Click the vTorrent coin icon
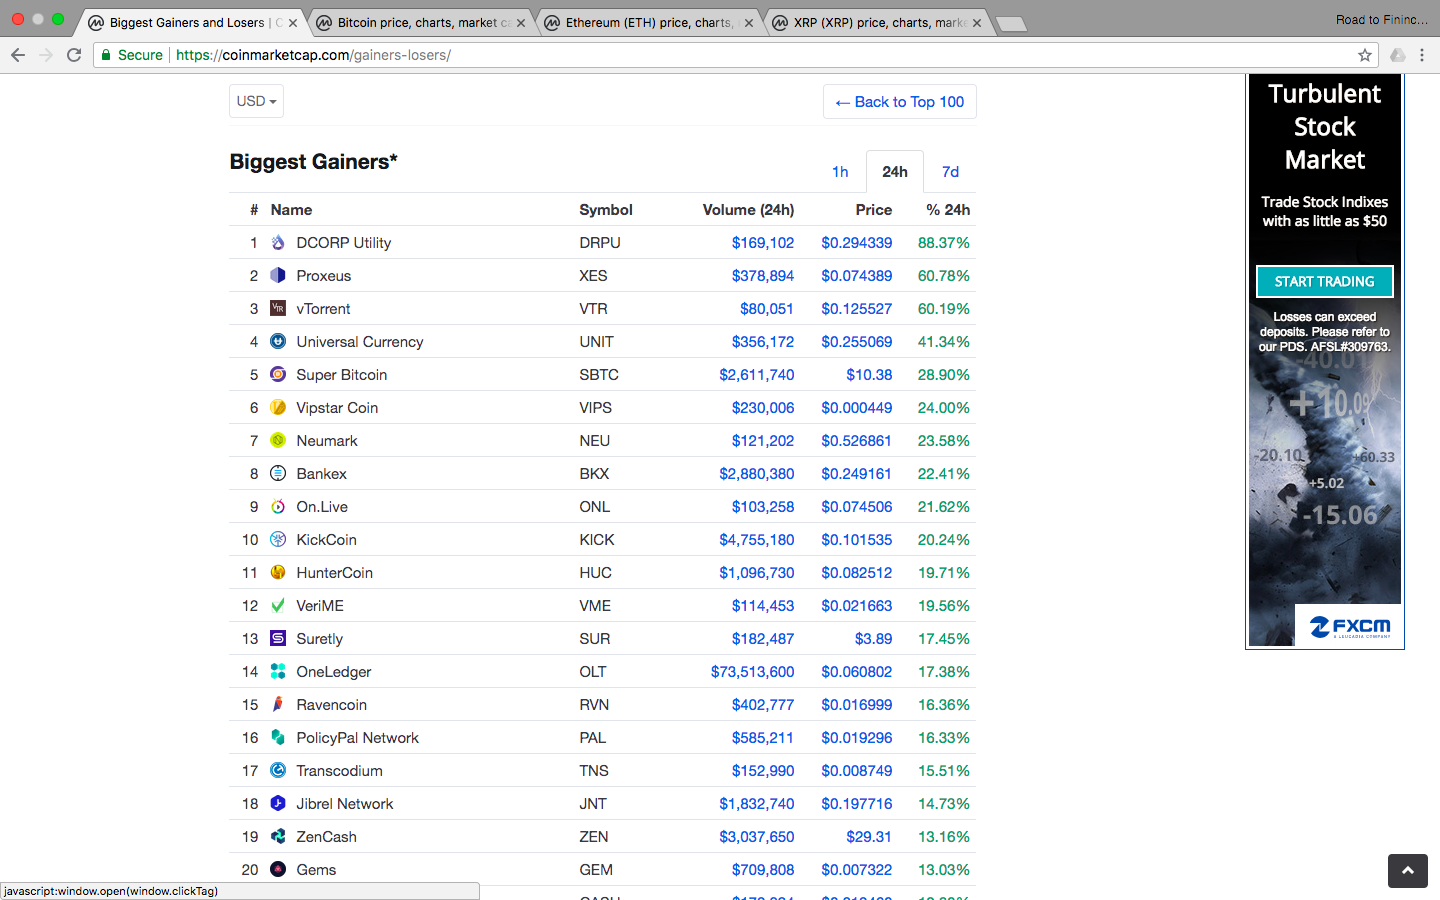The height and width of the screenshot is (900, 1440). click(x=278, y=309)
